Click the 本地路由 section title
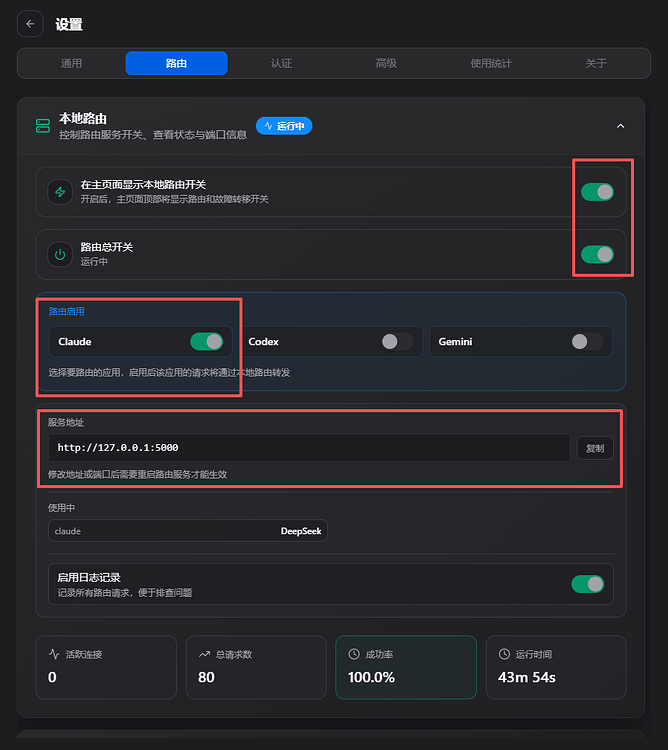 [x=83, y=118]
